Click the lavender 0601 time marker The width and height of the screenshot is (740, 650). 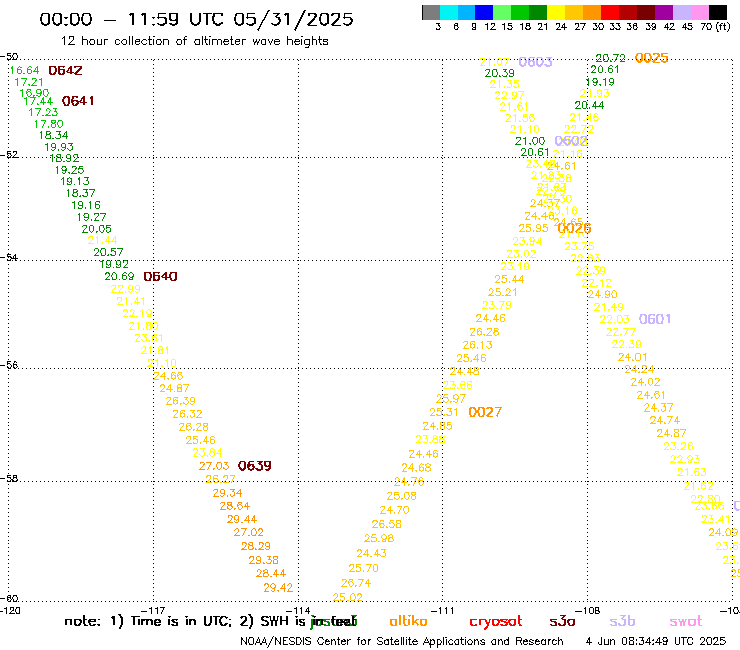655,319
